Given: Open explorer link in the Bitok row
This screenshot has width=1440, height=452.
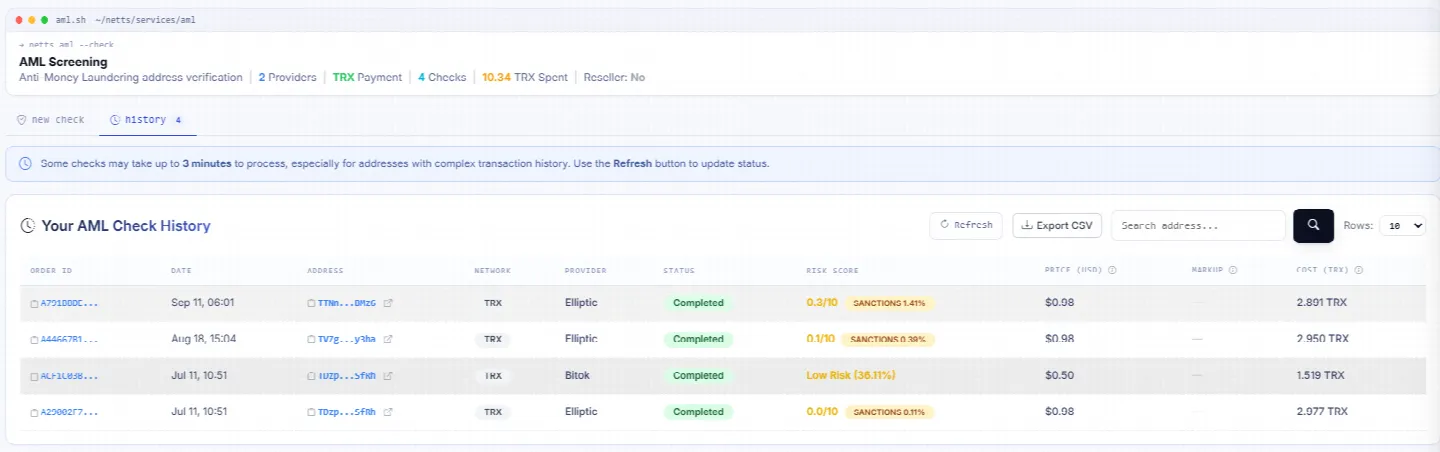Looking at the screenshot, I should (x=388, y=376).
